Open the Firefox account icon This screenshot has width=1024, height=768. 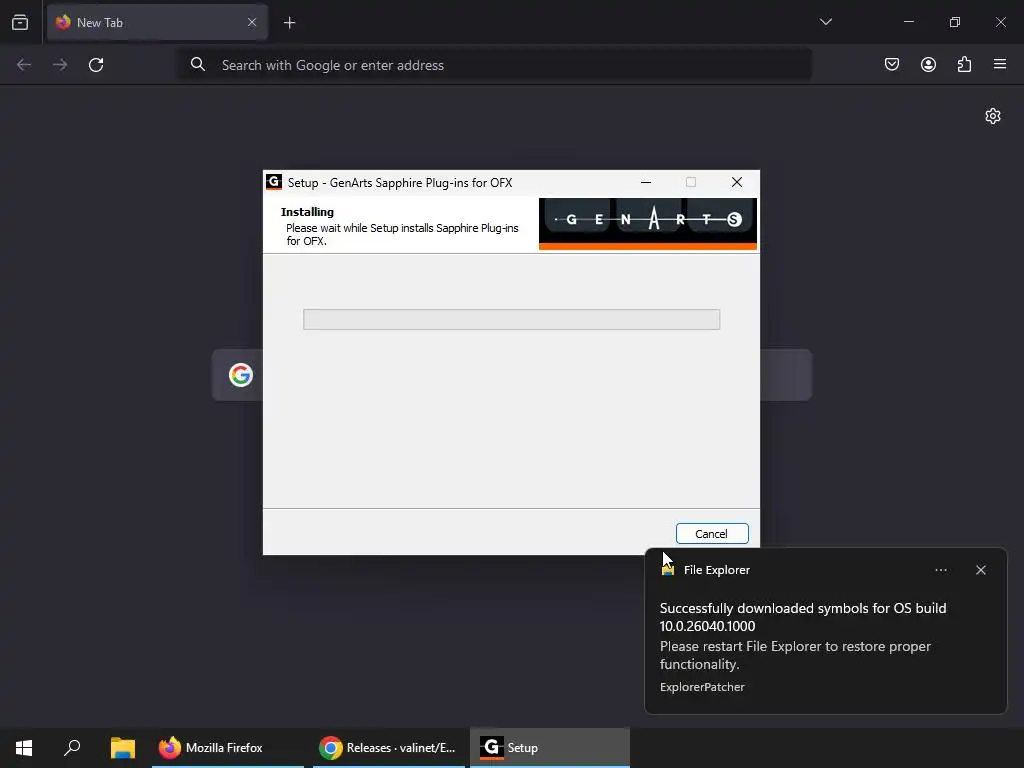928,64
